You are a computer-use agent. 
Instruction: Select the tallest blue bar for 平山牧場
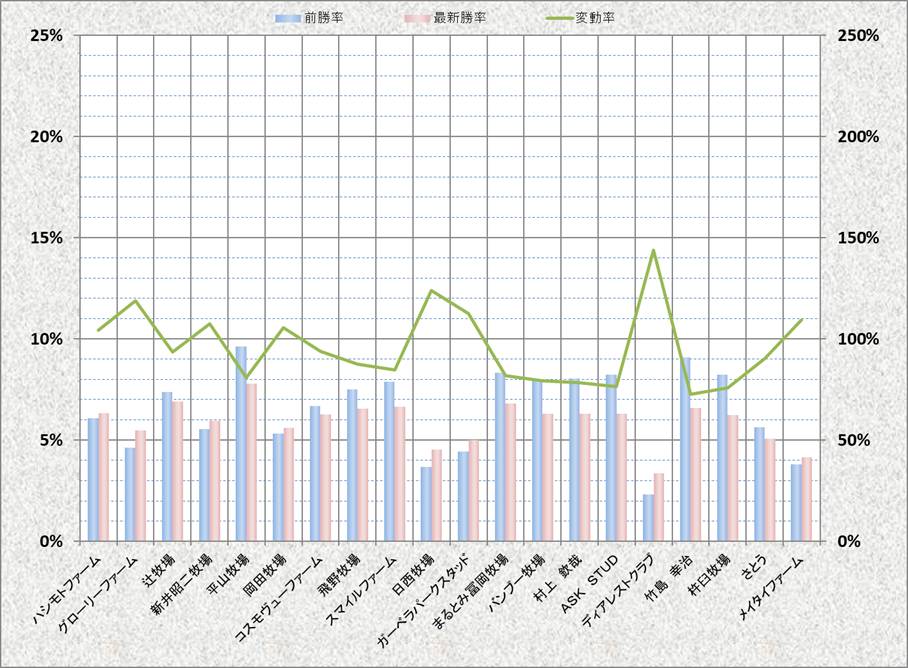[x=241, y=443]
